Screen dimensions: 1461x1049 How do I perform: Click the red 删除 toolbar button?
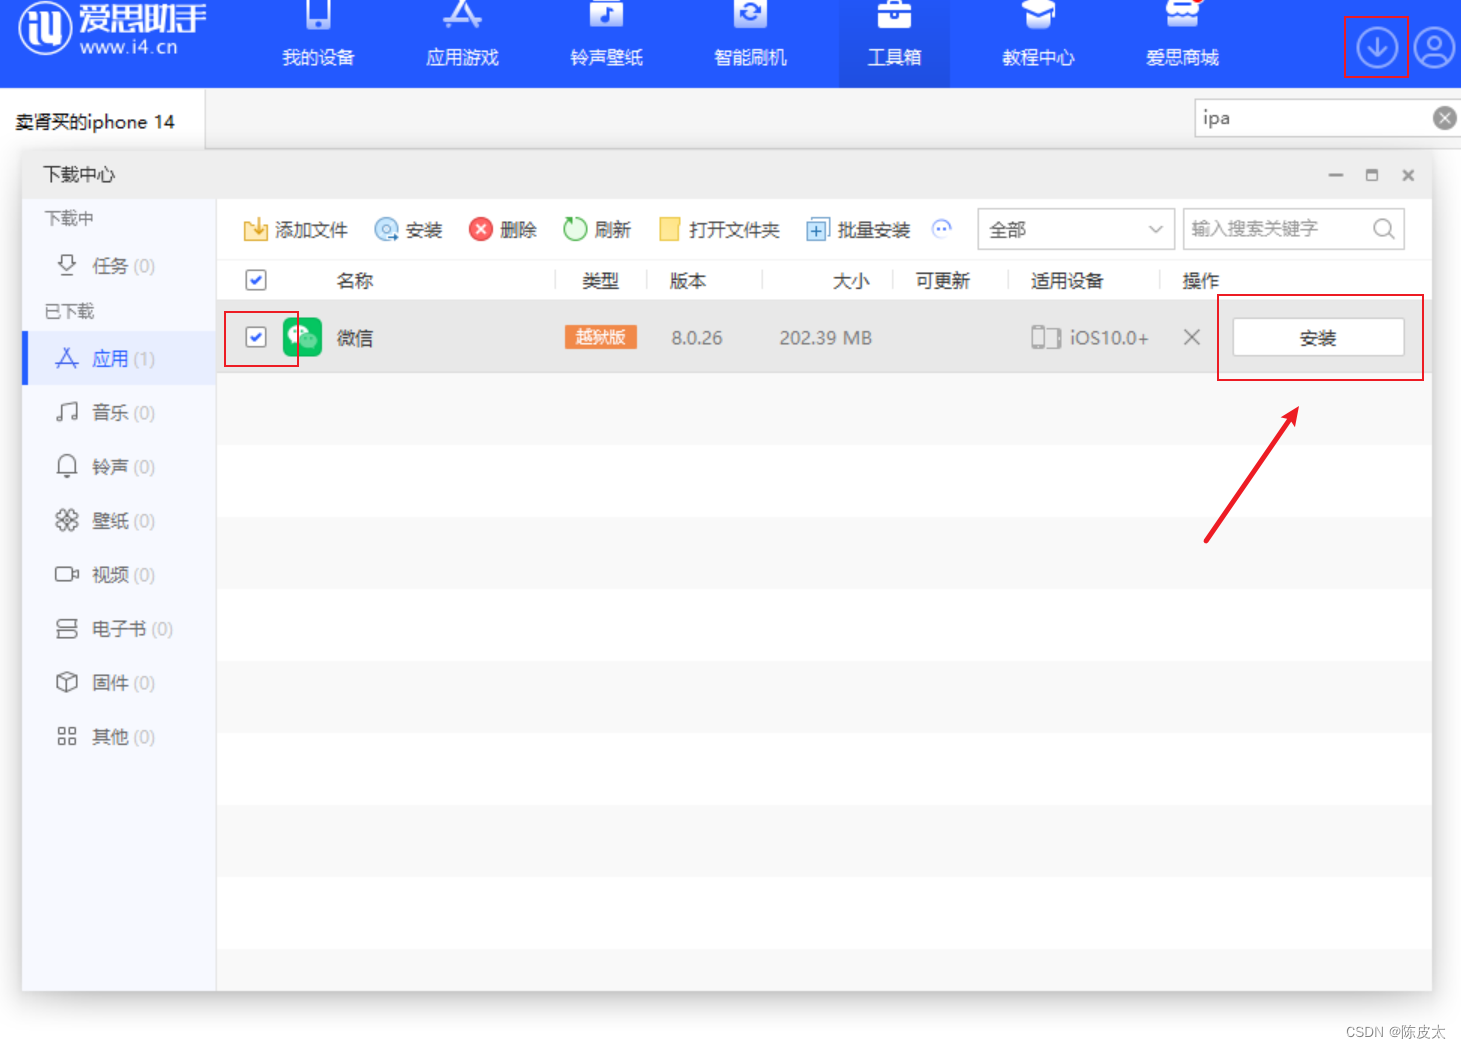click(x=503, y=229)
